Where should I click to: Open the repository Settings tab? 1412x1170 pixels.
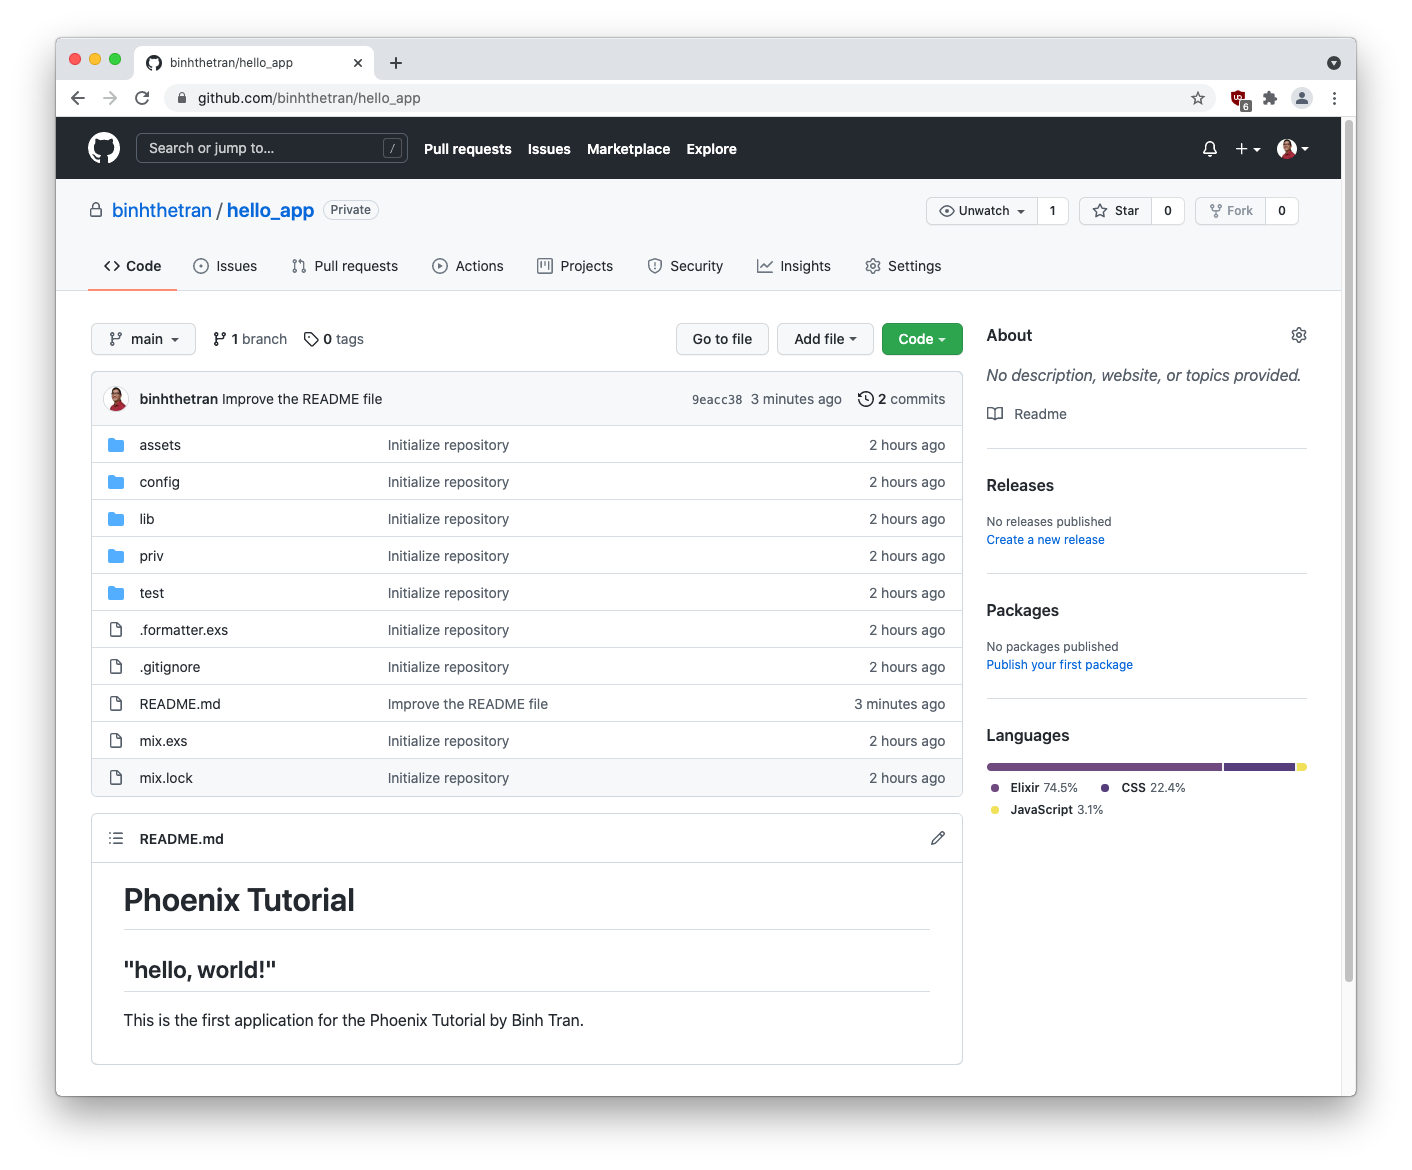click(903, 266)
